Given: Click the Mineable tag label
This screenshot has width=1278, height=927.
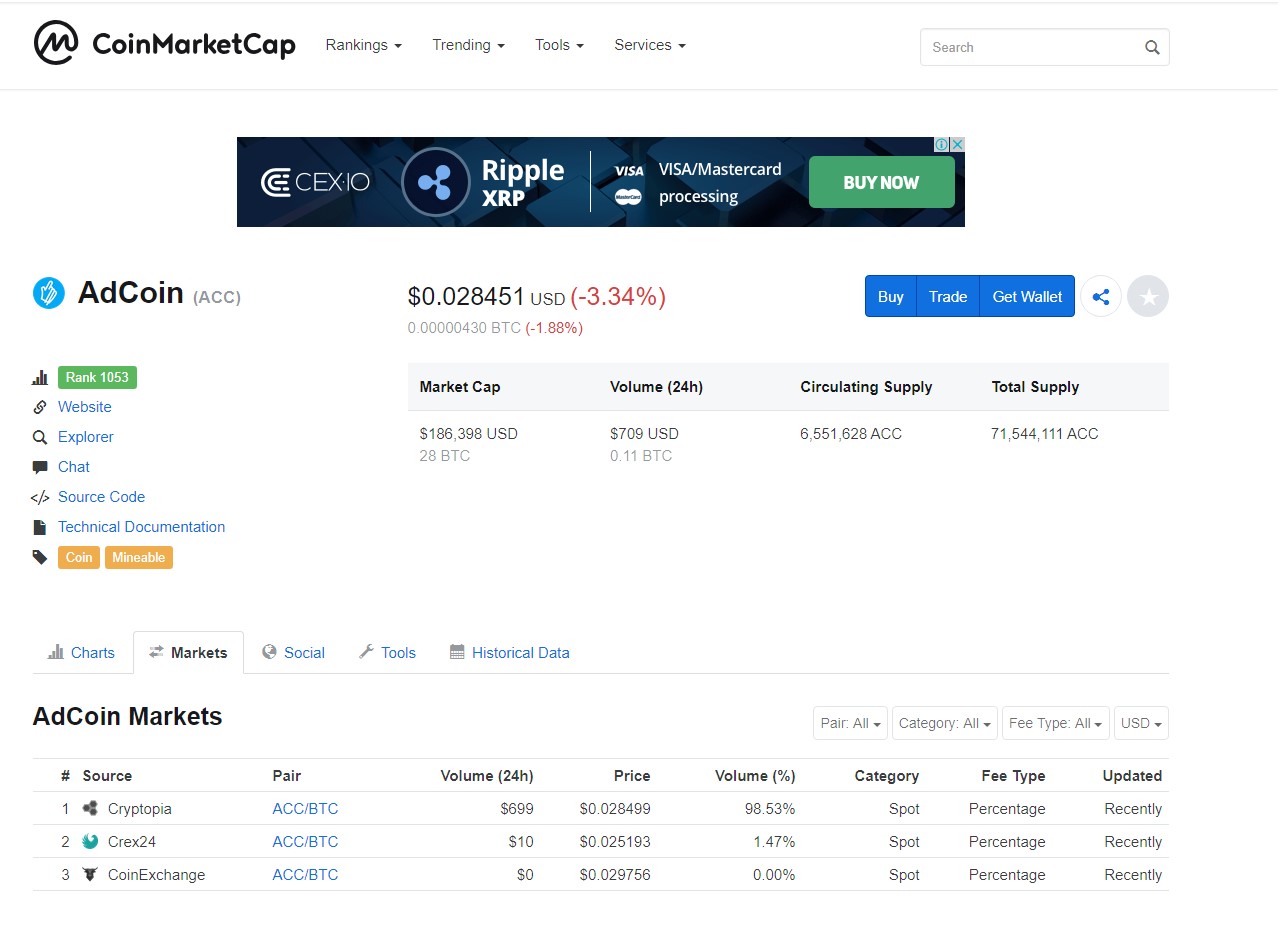Looking at the screenshot, I should 139,557.
